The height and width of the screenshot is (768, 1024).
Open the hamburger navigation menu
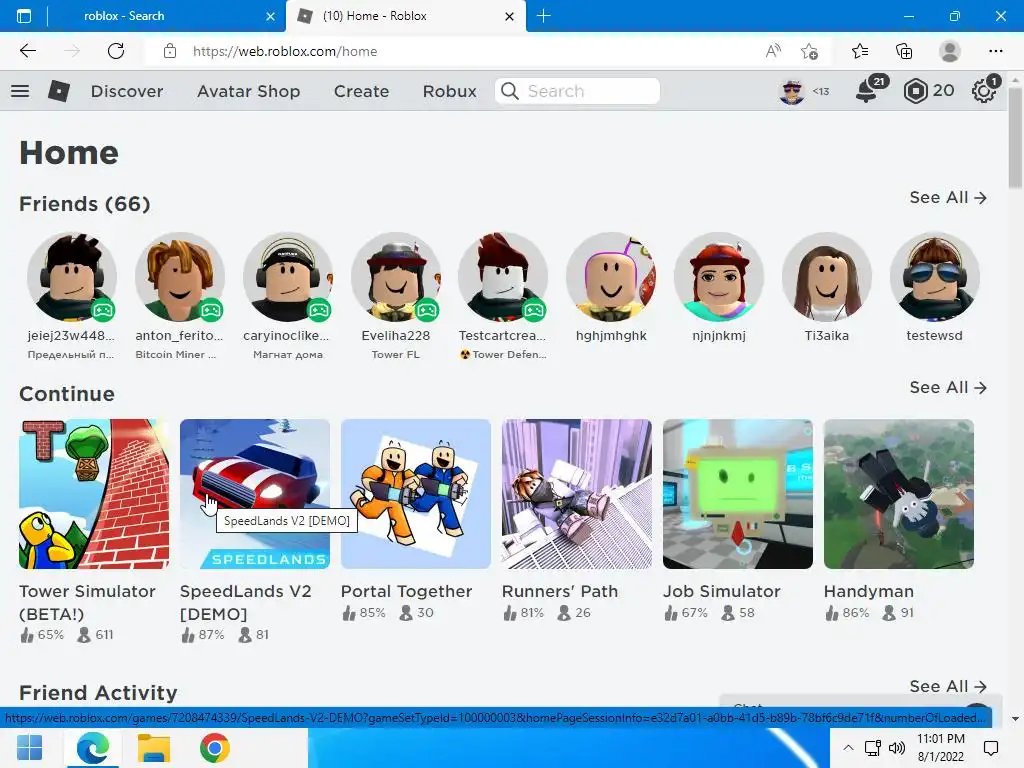tap(20, 91)
